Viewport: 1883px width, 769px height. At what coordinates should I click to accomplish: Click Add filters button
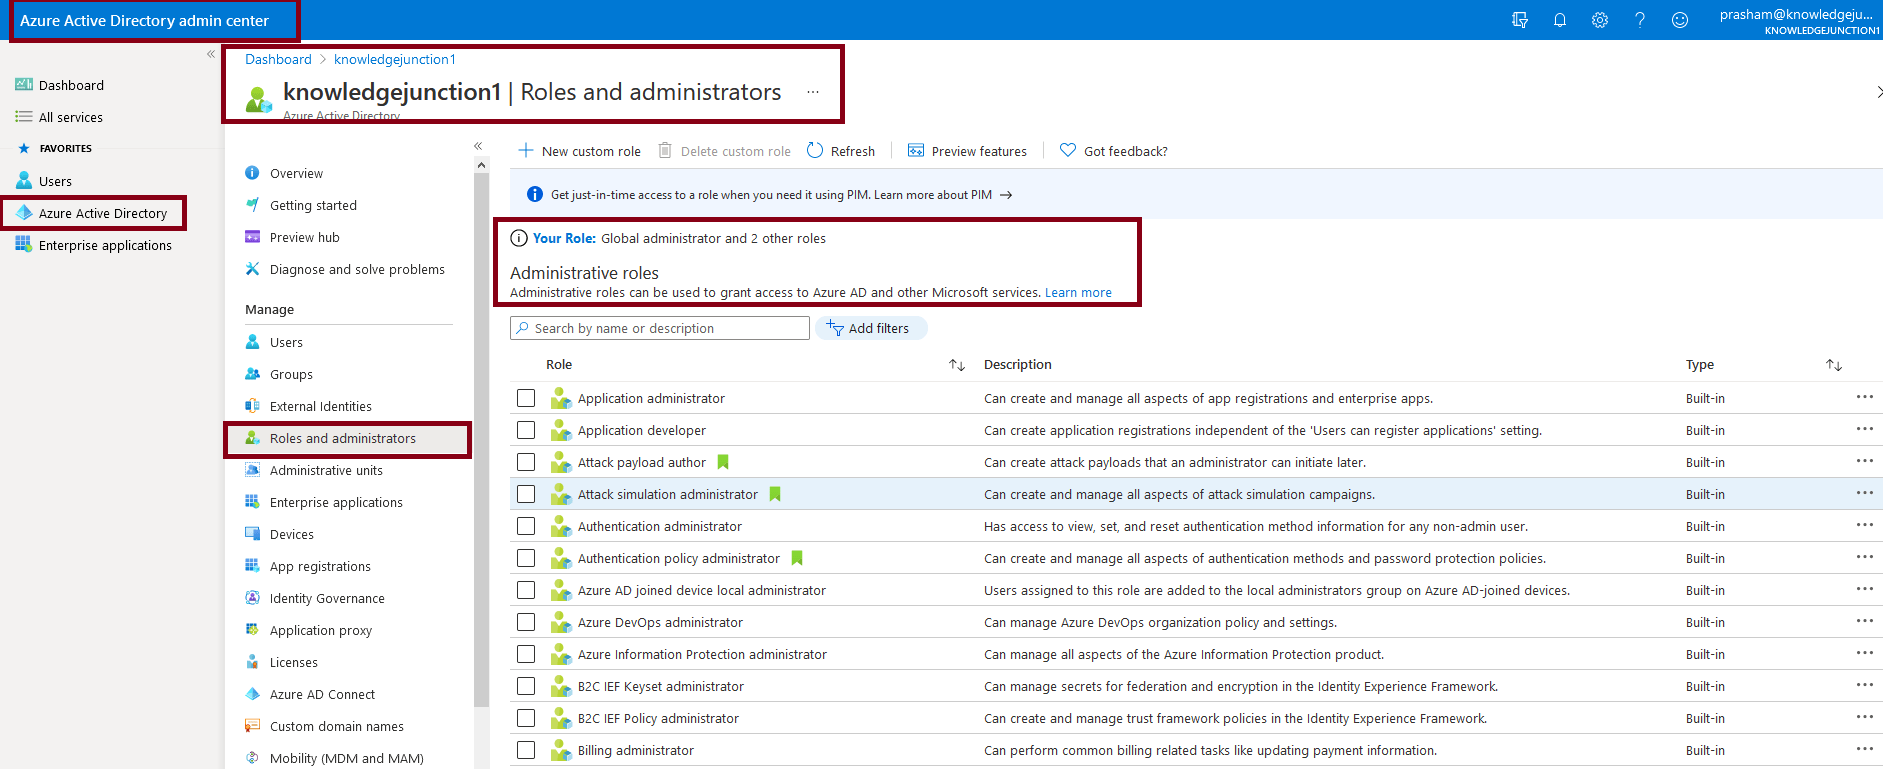(871, 328)
